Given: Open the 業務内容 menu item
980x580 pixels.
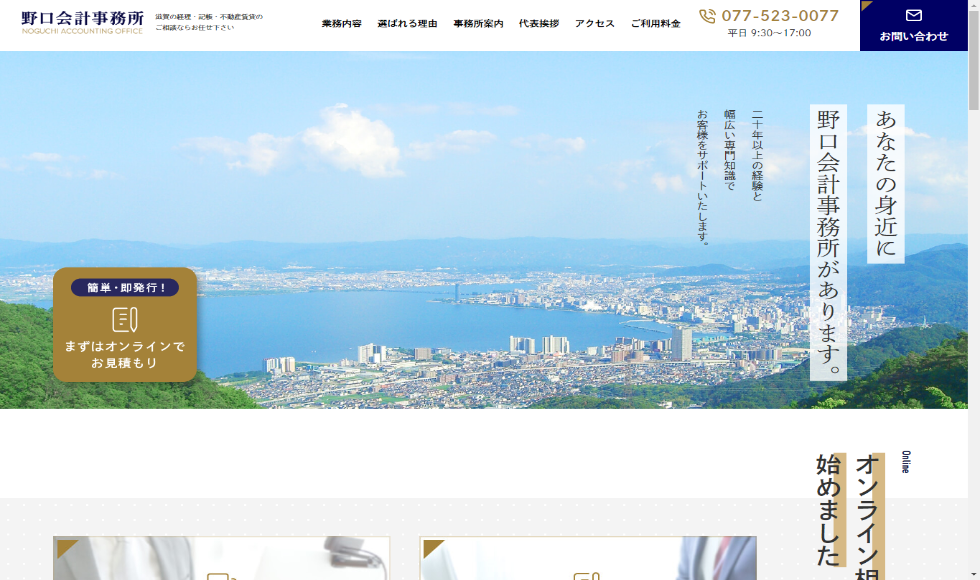Looking at the screenshot, I should [341, 24].
